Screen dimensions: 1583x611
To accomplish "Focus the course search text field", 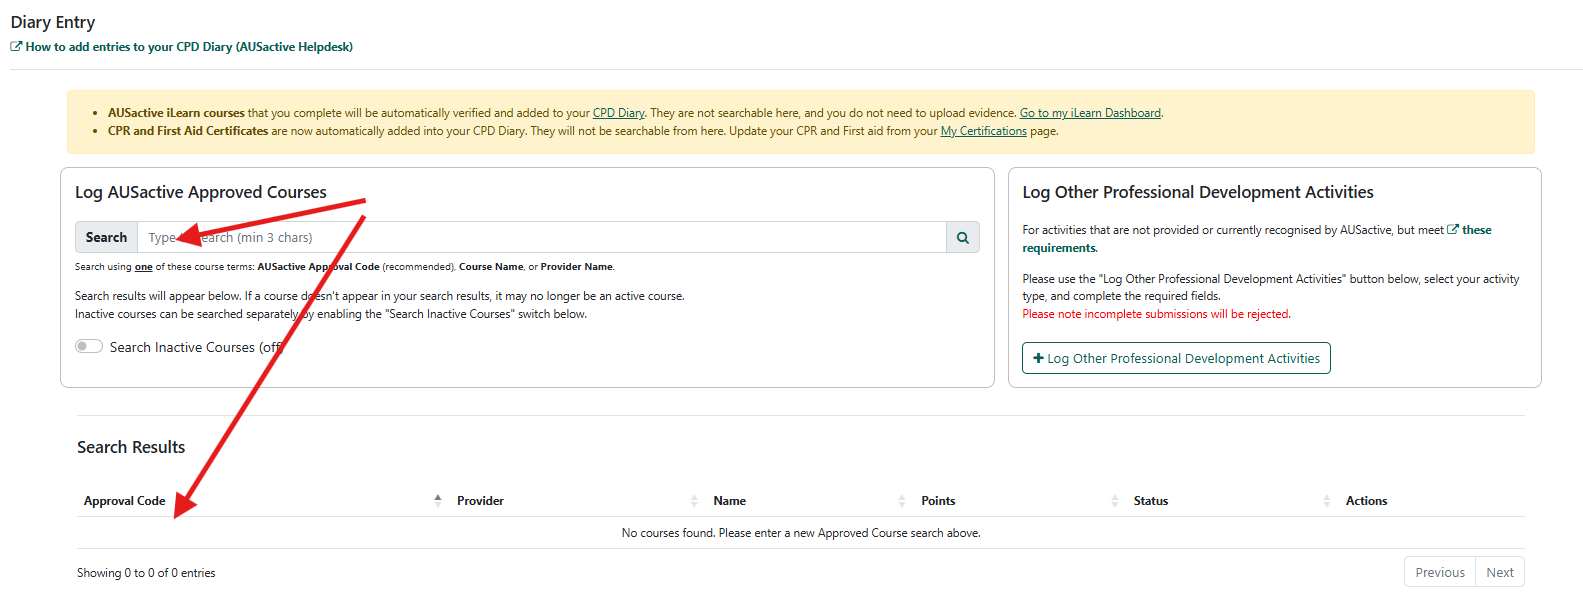I will tap(542, 237).
